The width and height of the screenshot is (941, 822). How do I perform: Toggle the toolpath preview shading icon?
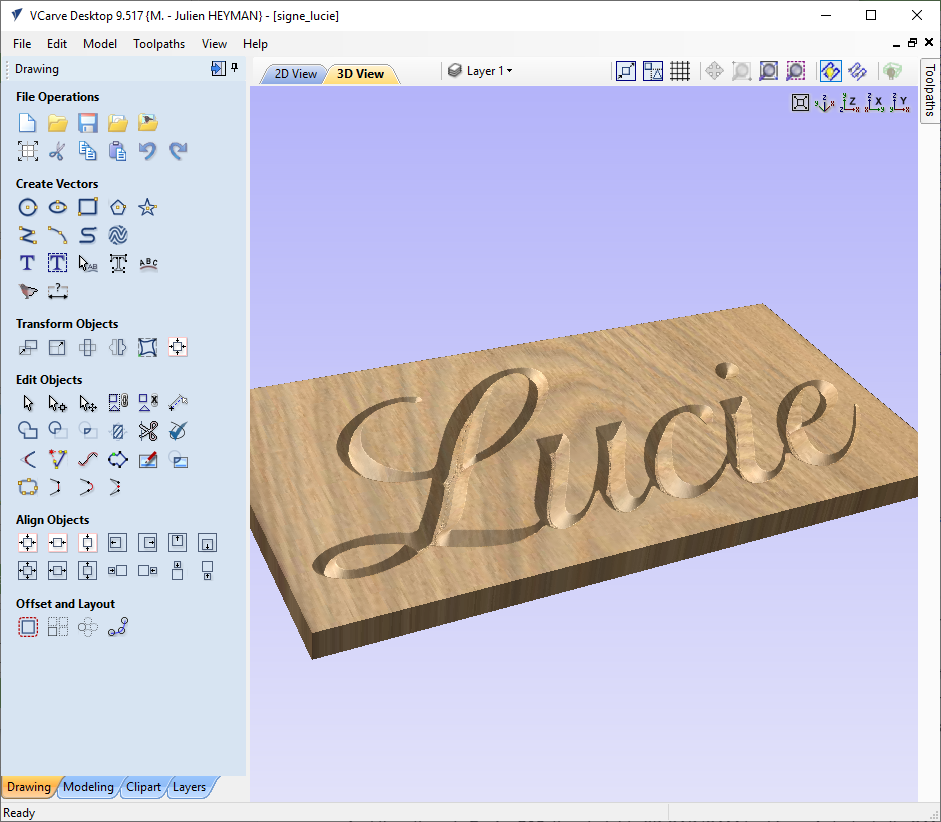pos(831,71)
